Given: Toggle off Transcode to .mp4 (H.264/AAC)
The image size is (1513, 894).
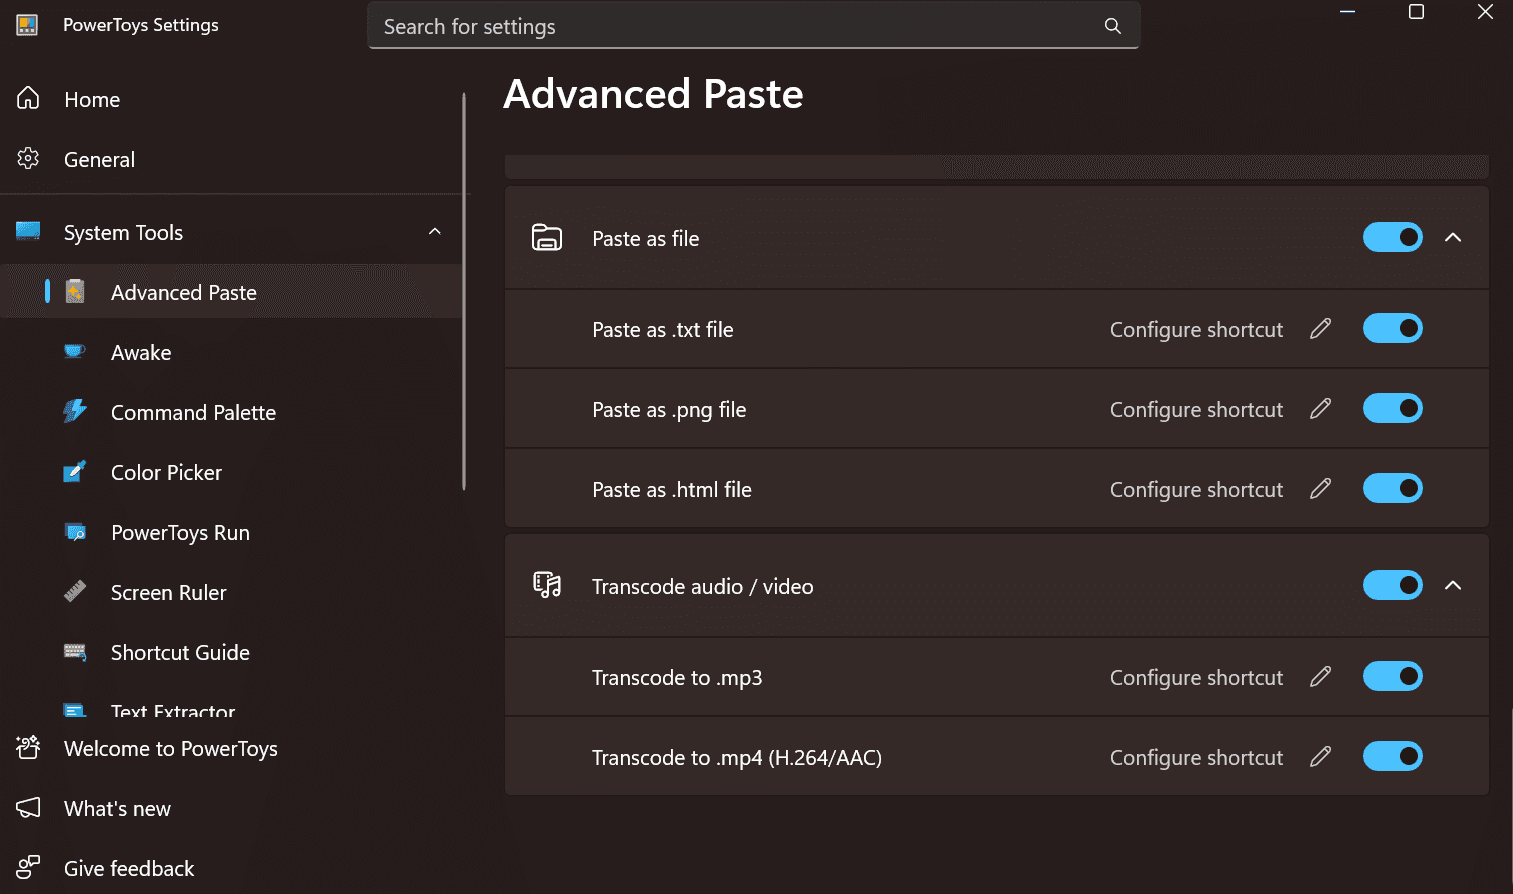Looking at the screenshot, I should [1392, 757].
